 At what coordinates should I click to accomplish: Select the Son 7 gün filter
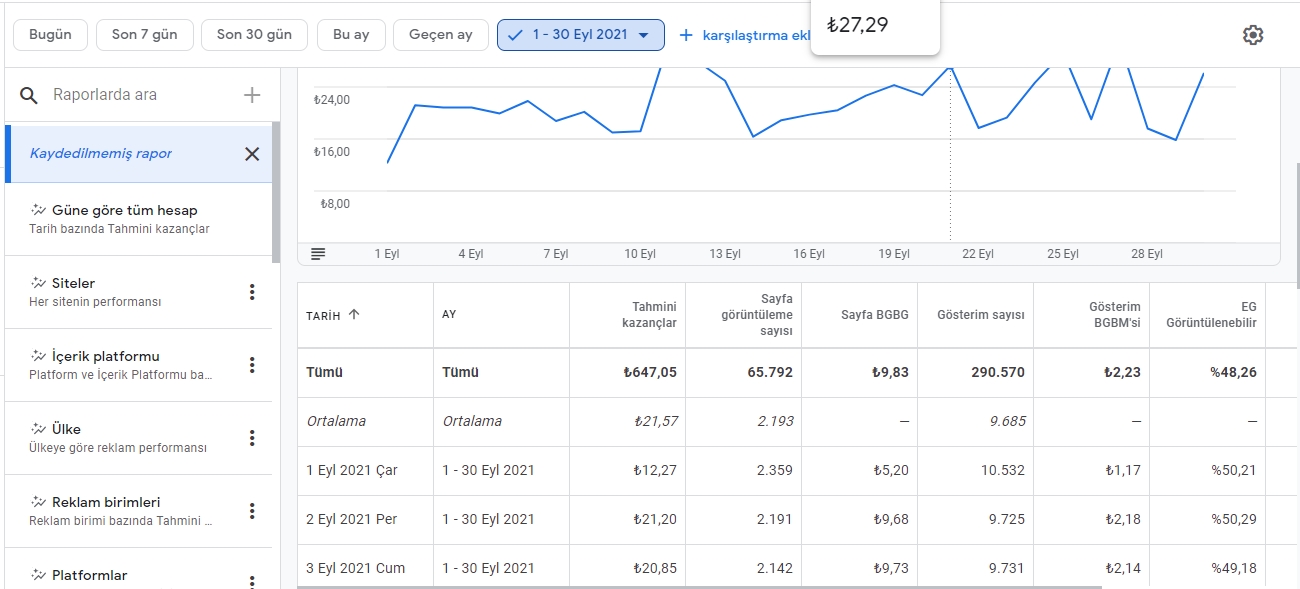pyautogui.click(x=145, y=35)
